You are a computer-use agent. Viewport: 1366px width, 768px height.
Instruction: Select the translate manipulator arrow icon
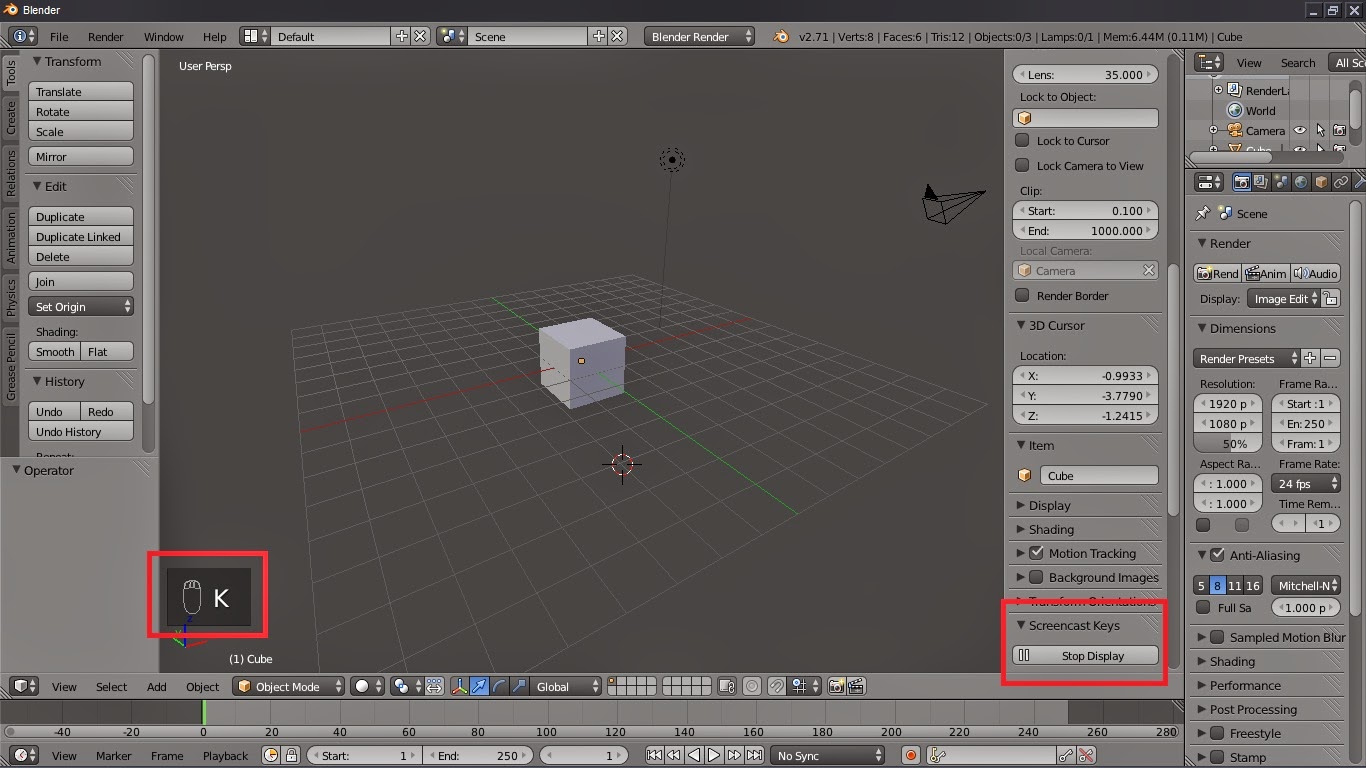tap(479, 686)
